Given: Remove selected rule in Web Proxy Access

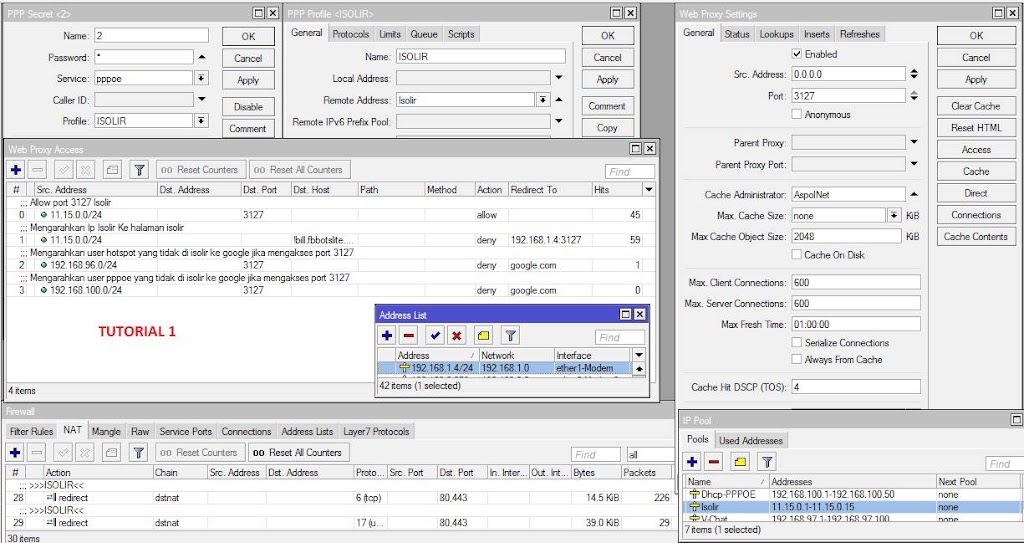Looking at the screenshot, I should [x=38, y=170].
